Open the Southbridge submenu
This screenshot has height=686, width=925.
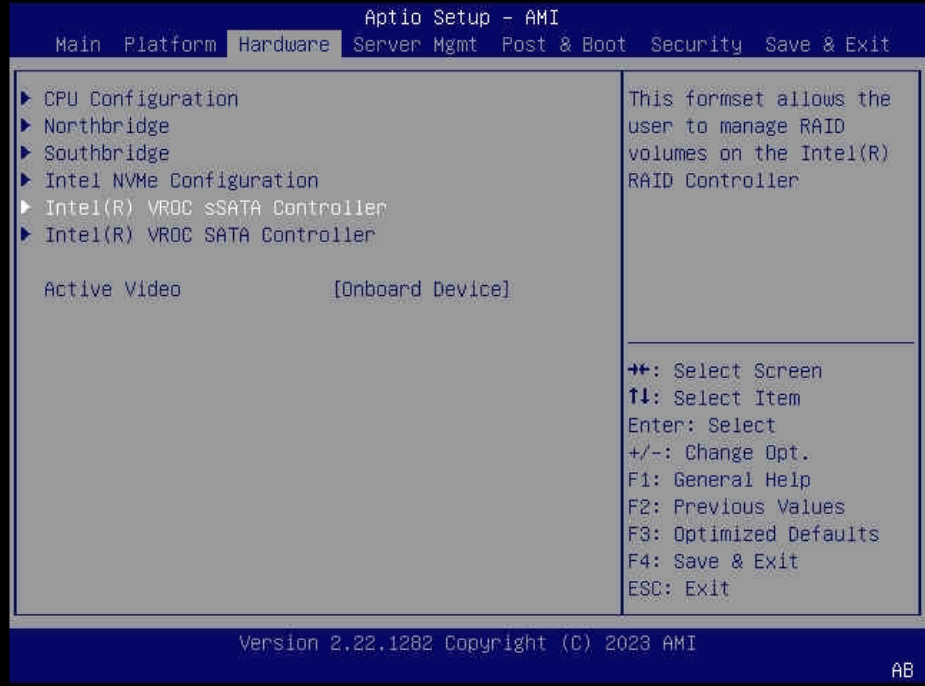click(107, 153)
